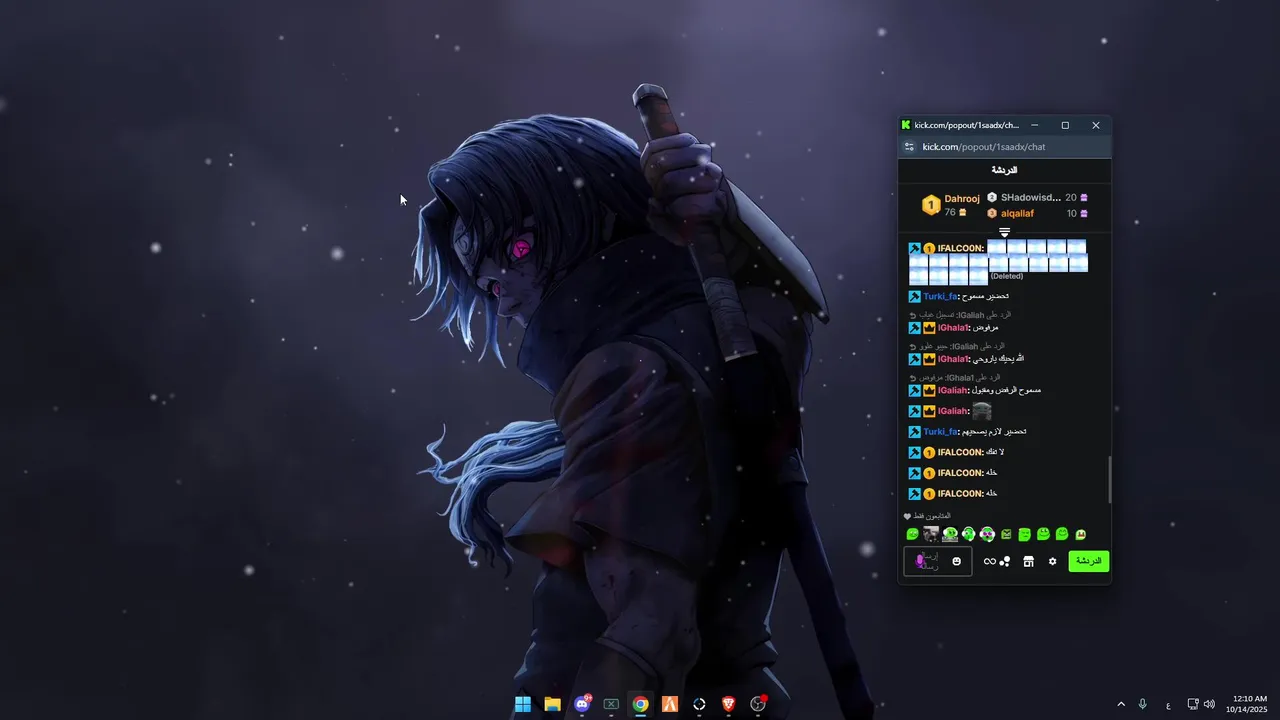The width and height of the screenshot is (1280, 720).
Task: Click the "الله يحيك ياروحي" message text
Action: (999, 359)
